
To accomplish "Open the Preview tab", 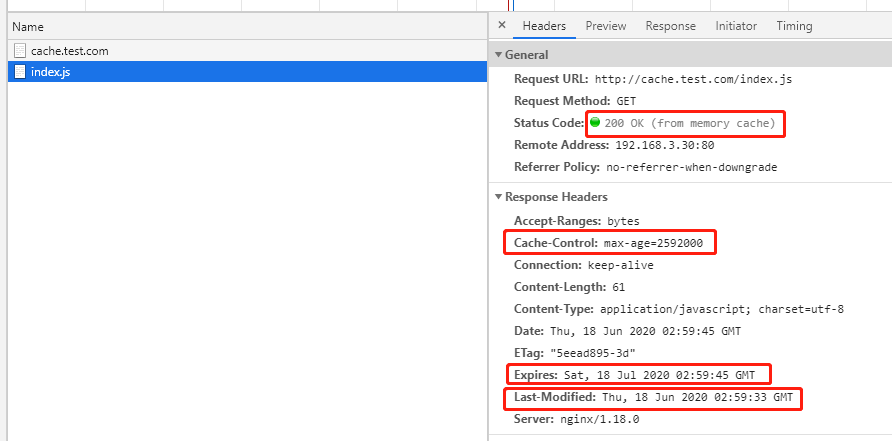I will (x=606, y=26).
